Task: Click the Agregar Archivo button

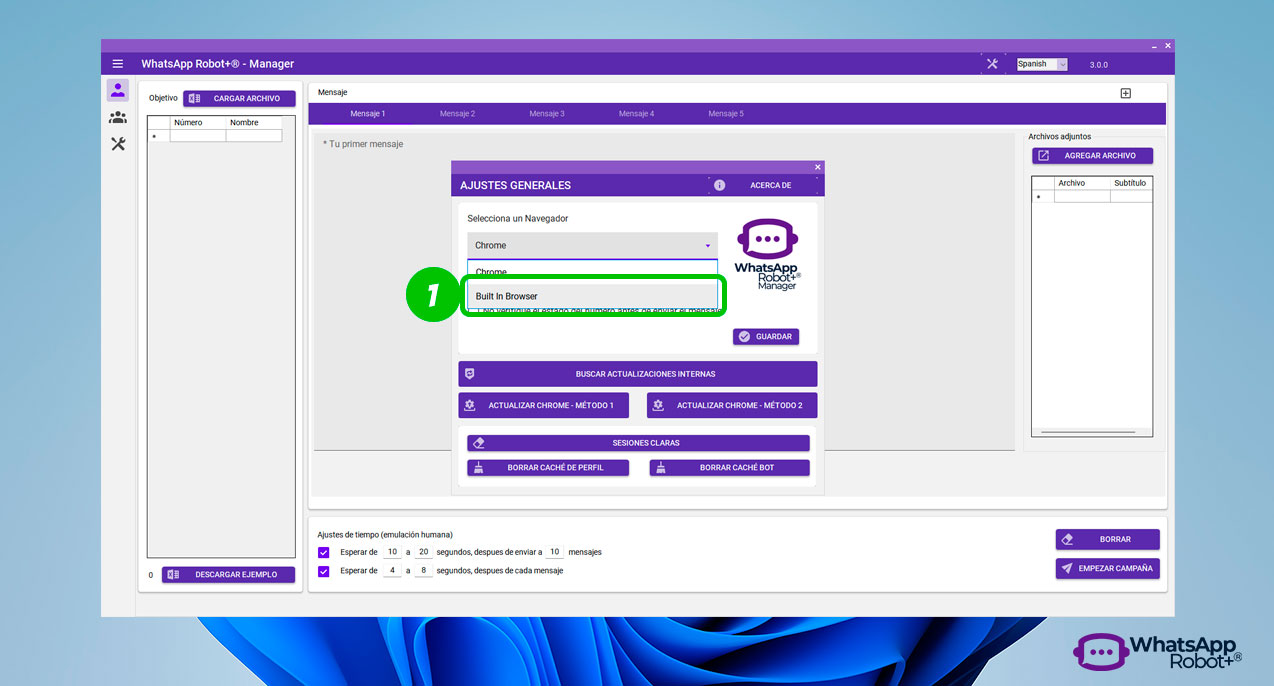Action: click(1092, 155)
